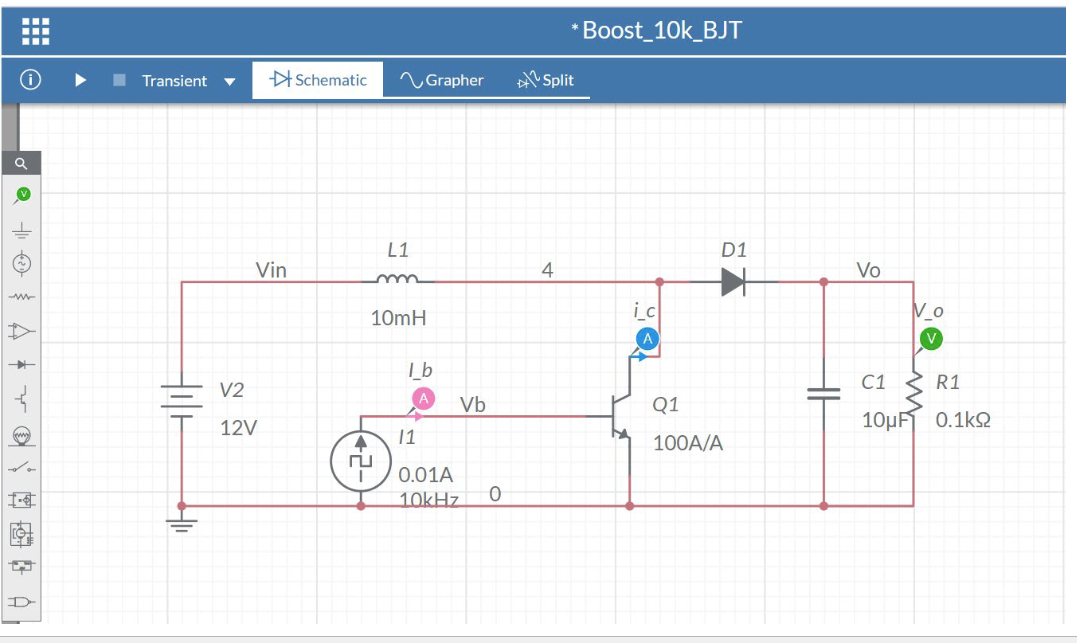Viewport: 1077px width, 643px height.
Task: Click the Vo net label
Action: coord(868,270)
